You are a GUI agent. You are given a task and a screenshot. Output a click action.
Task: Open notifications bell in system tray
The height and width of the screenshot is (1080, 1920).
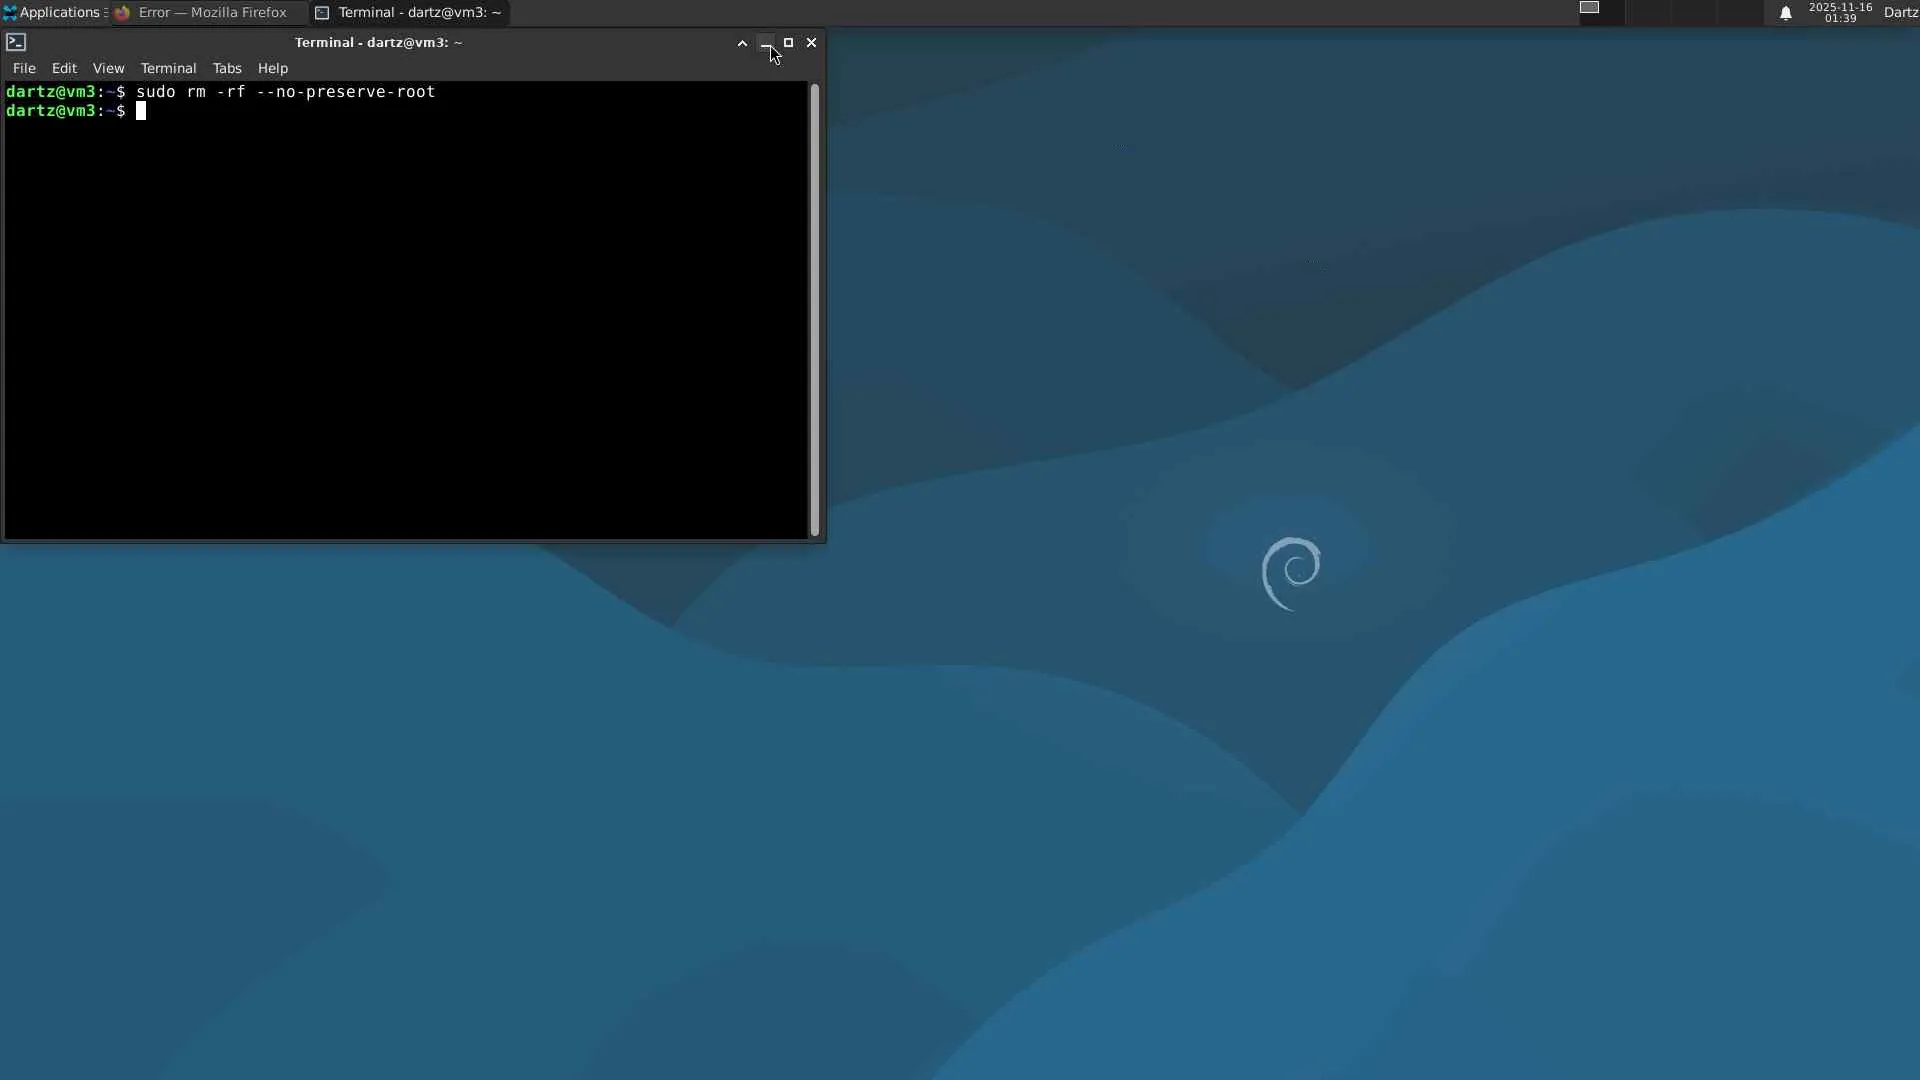click(1785, 13)
